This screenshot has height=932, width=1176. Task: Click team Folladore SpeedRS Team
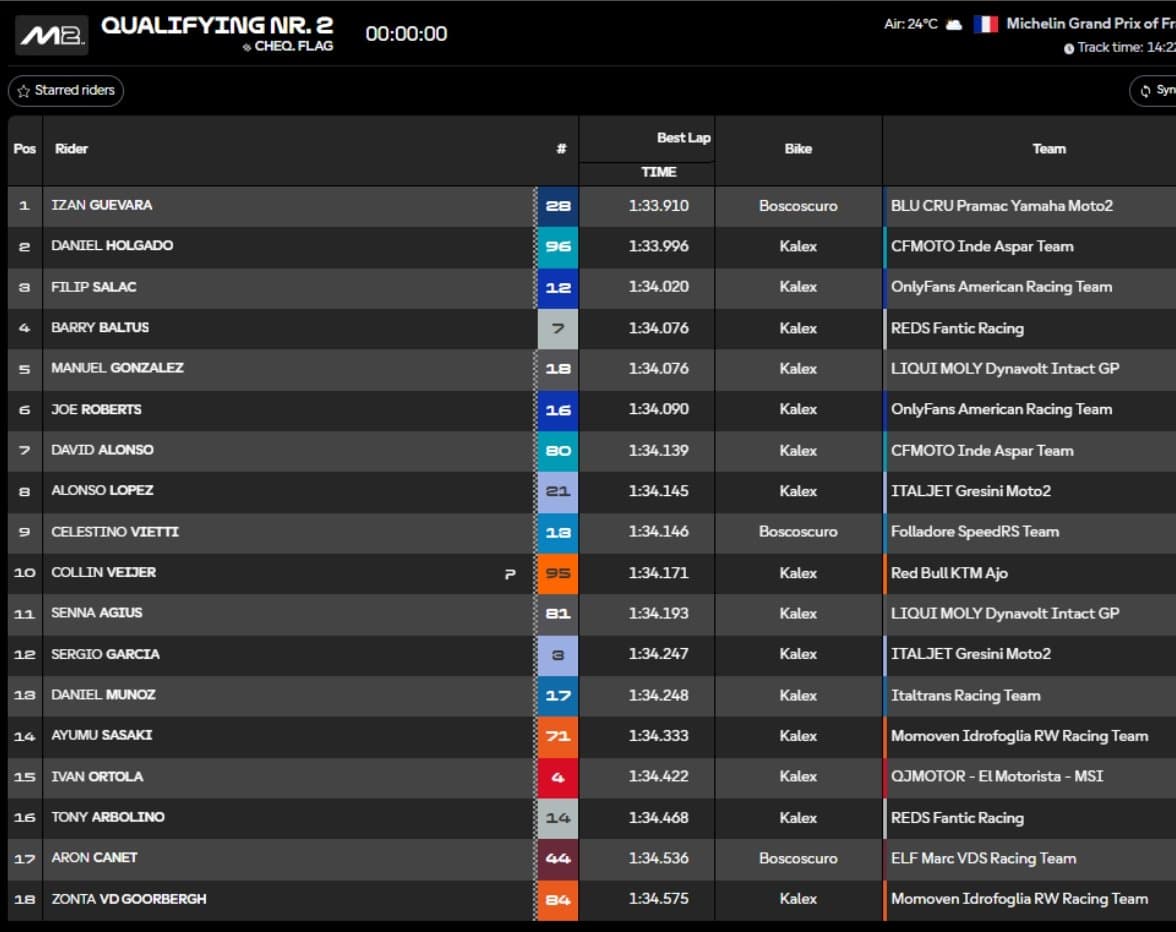click(974, 531)
